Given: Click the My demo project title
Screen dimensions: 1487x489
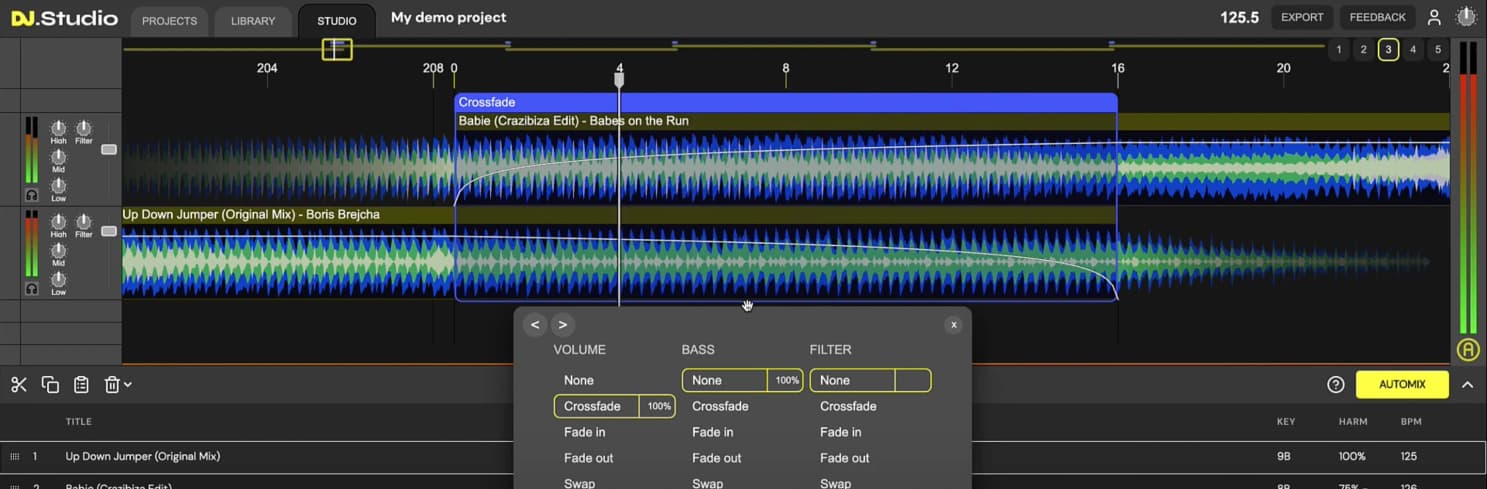Looking at the screenshot, I should click(448, 17).
